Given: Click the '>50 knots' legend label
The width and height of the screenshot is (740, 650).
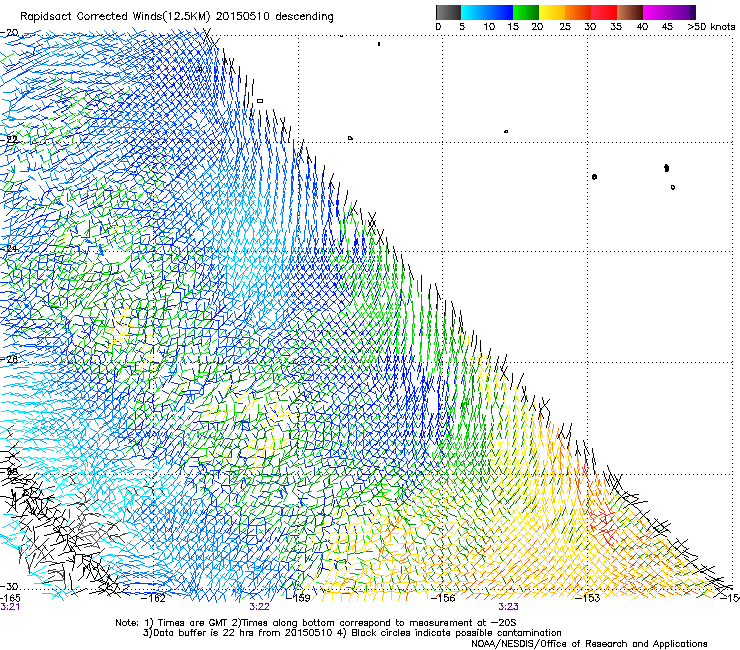Looking at the screenshot, I should point(711,27).
